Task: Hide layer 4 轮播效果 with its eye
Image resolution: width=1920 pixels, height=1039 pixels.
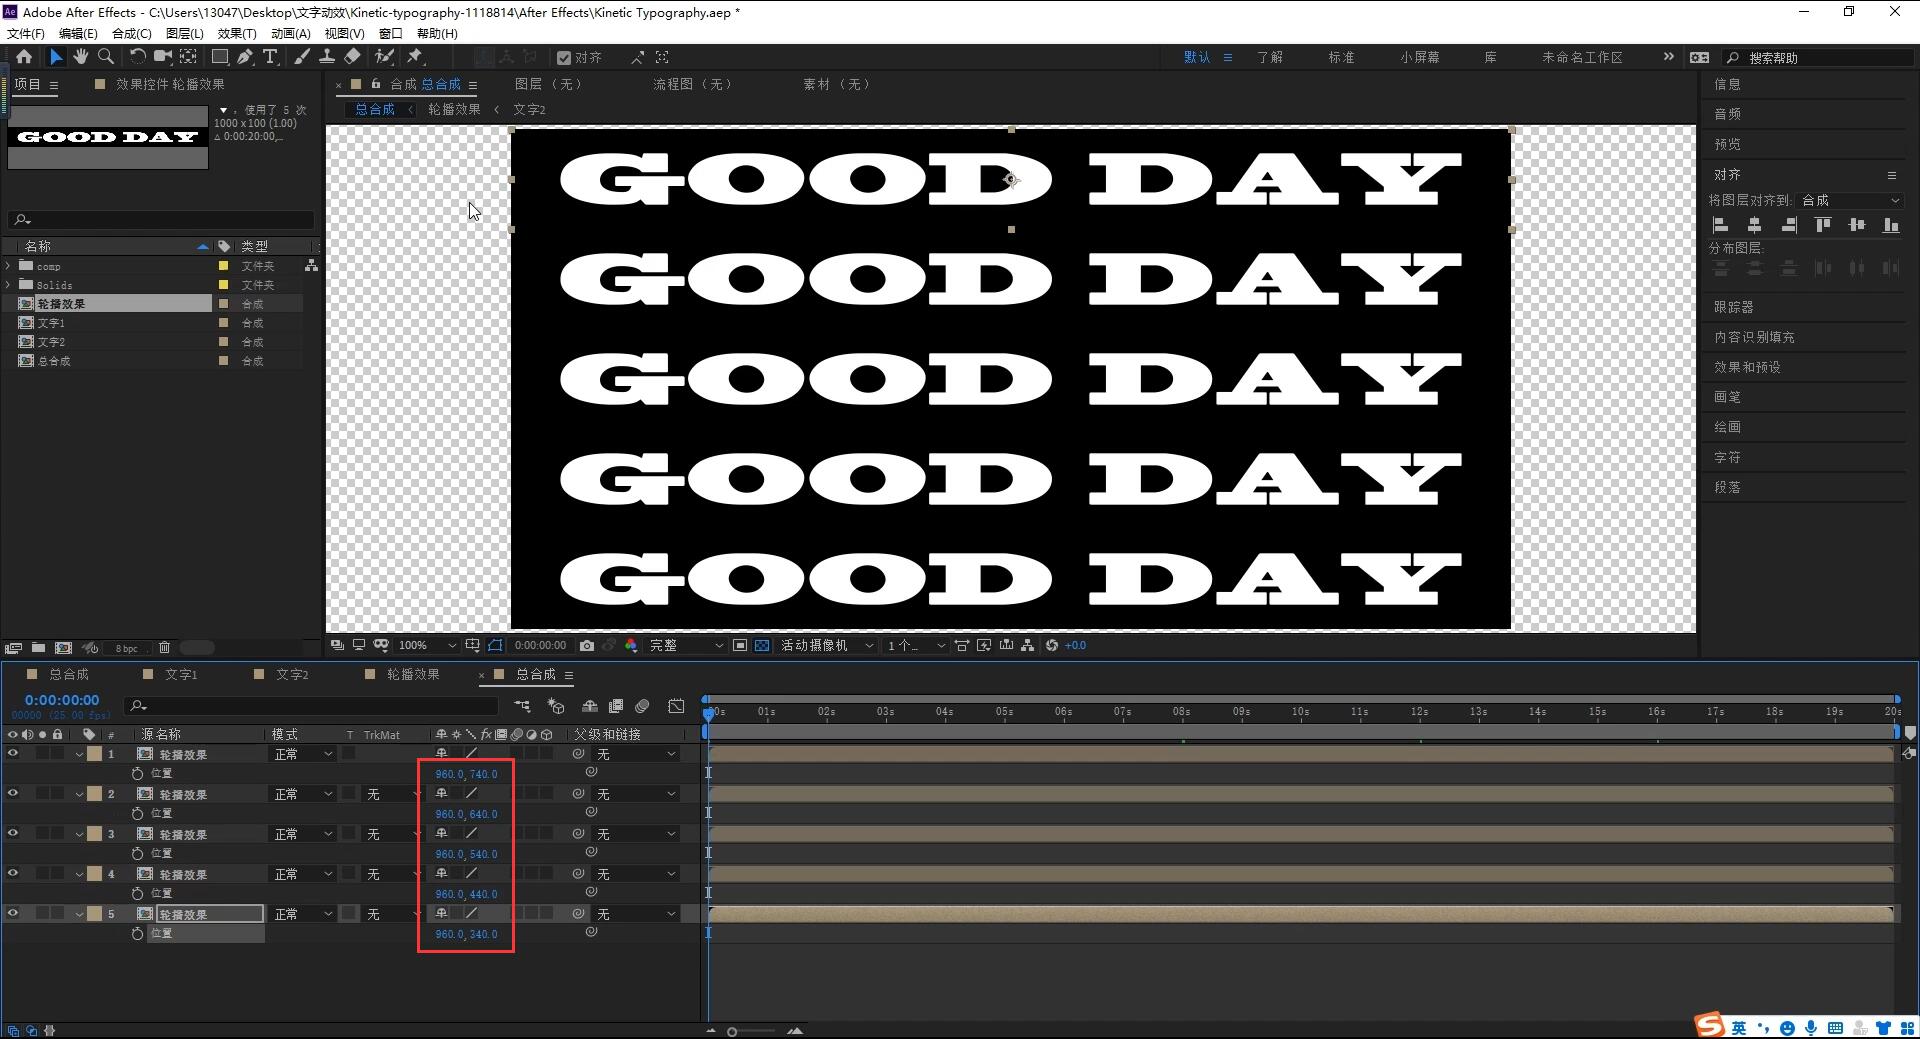Action: pyautogui.click(x=13, y=874)
